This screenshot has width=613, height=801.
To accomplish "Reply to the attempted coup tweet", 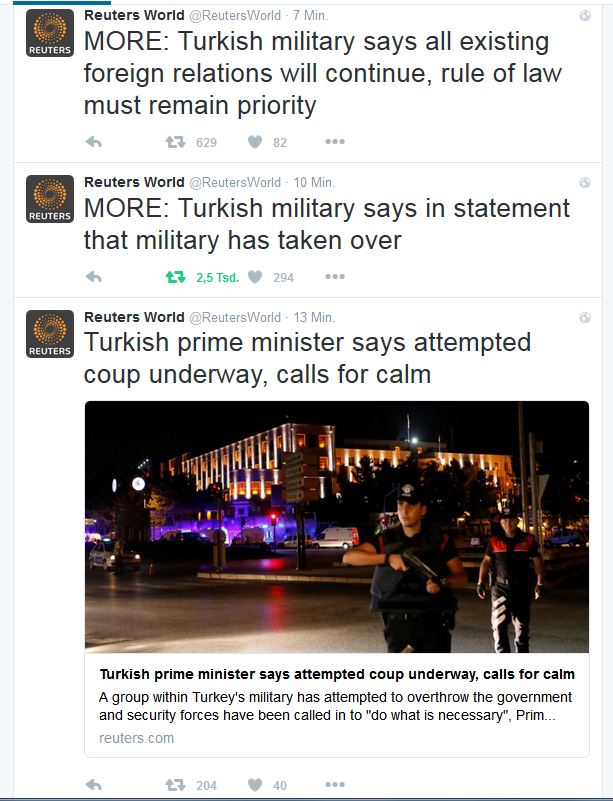I will (93, 785).
